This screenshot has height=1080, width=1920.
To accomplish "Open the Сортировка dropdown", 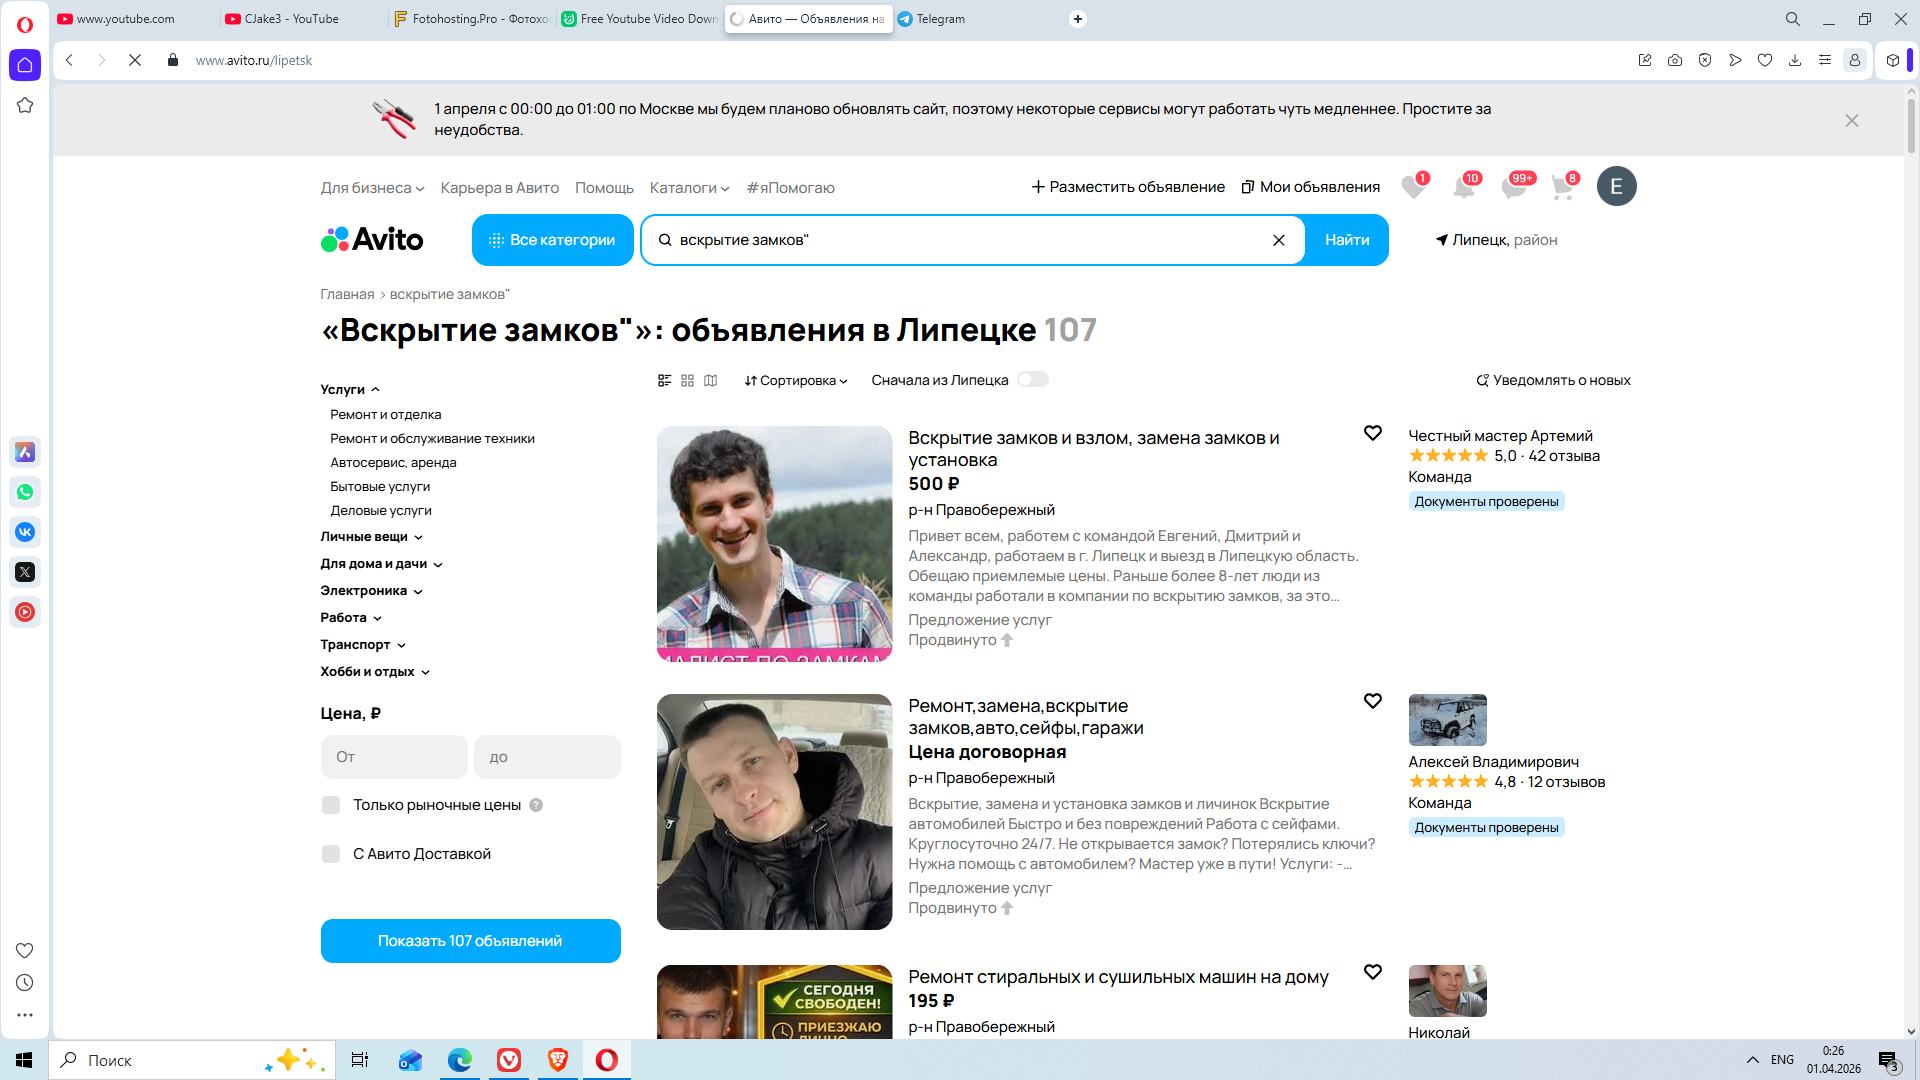I will (795, 381).
